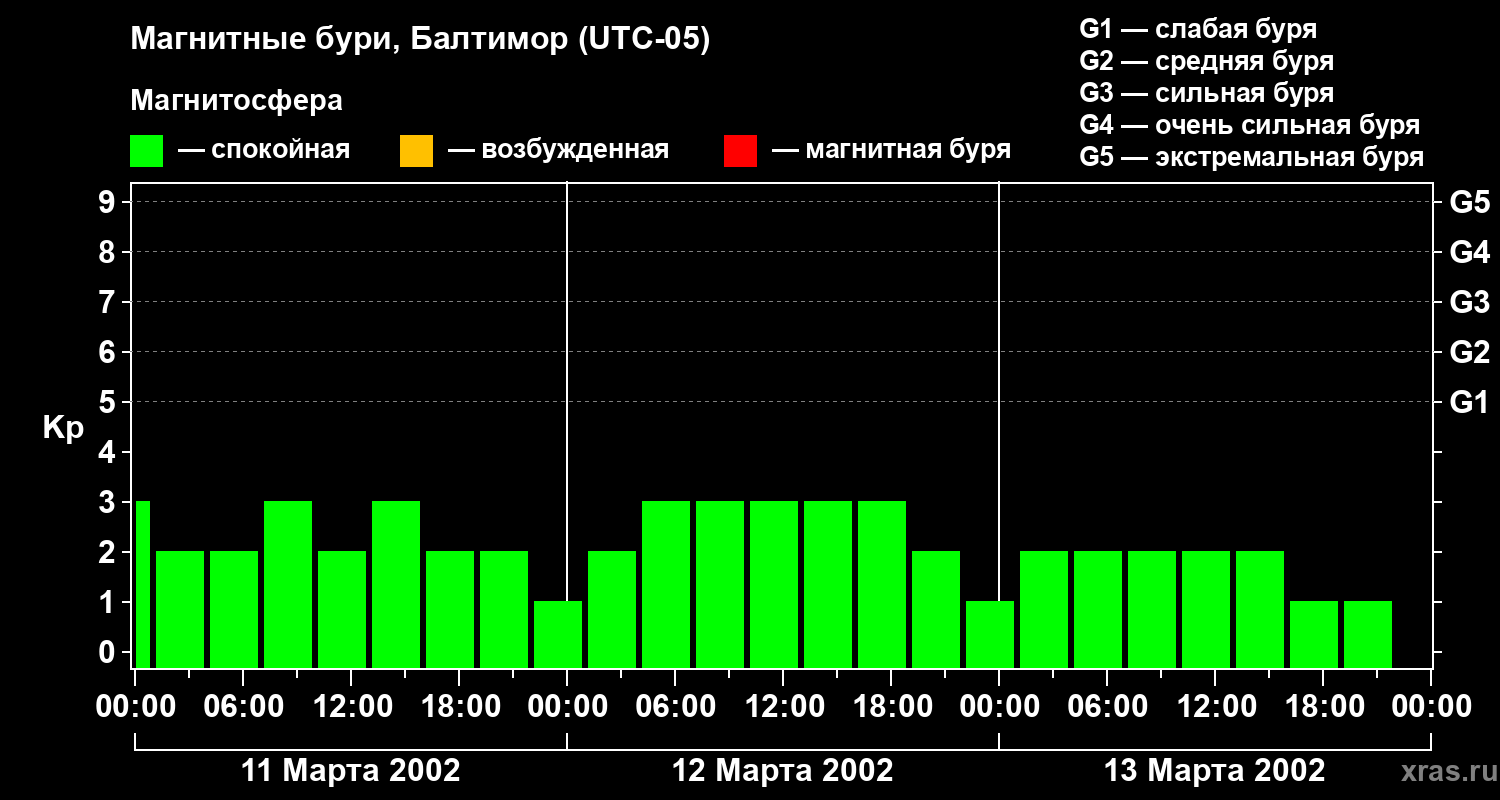Image resolution: width=1500 pixels, height=800 pixels.
Task: Click the G4 label on the right axis
Action: coord(1470,252)
